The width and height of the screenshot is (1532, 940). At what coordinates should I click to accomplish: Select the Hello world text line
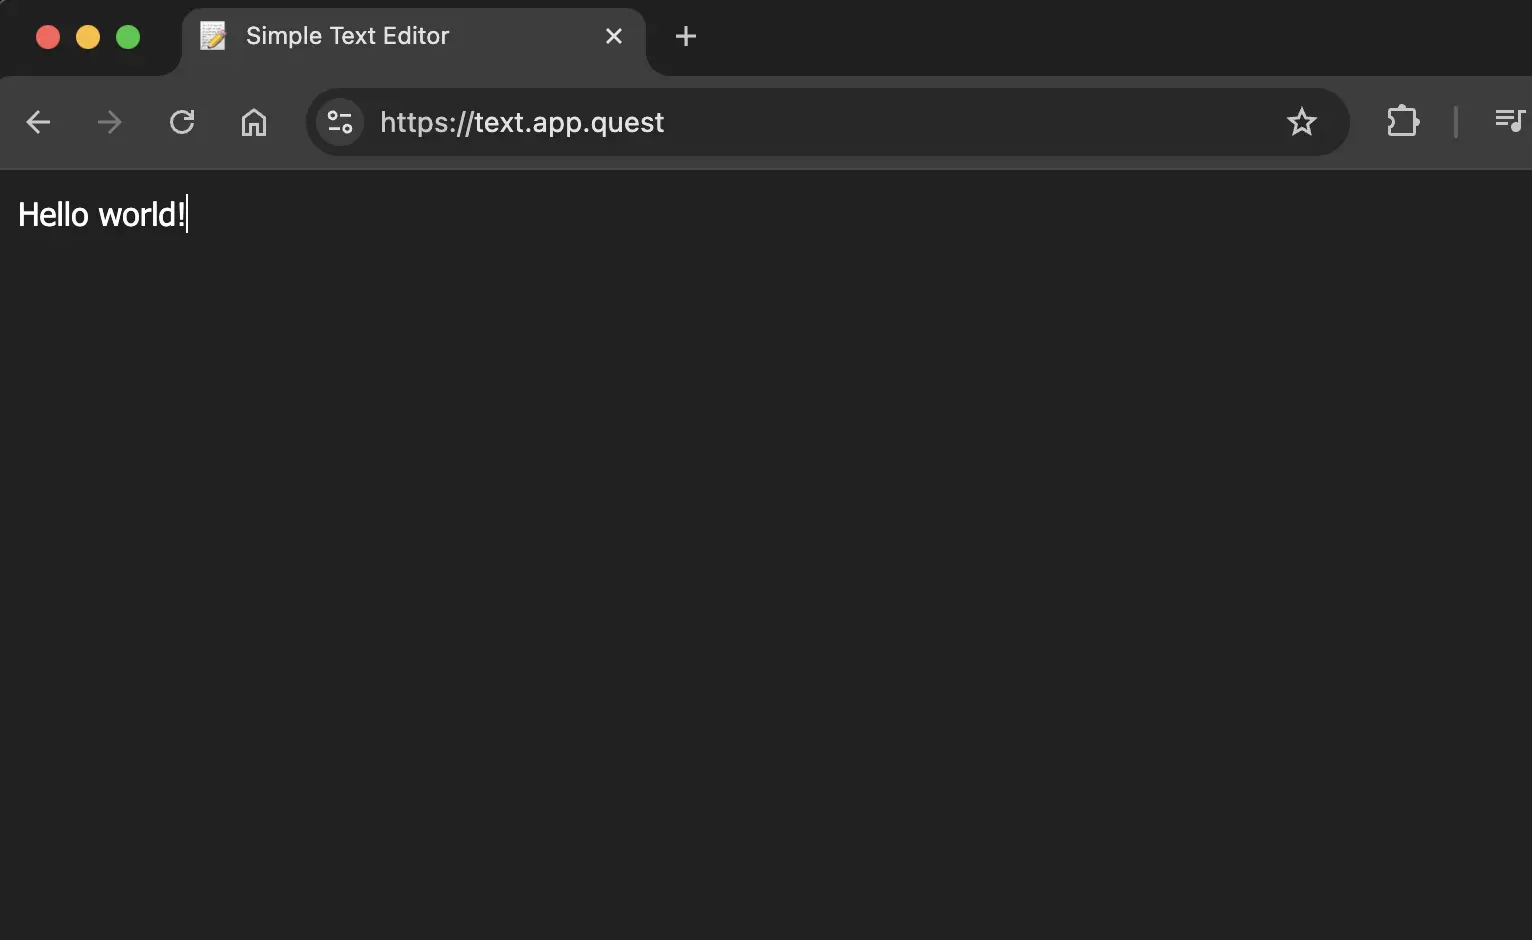point(100,214)
